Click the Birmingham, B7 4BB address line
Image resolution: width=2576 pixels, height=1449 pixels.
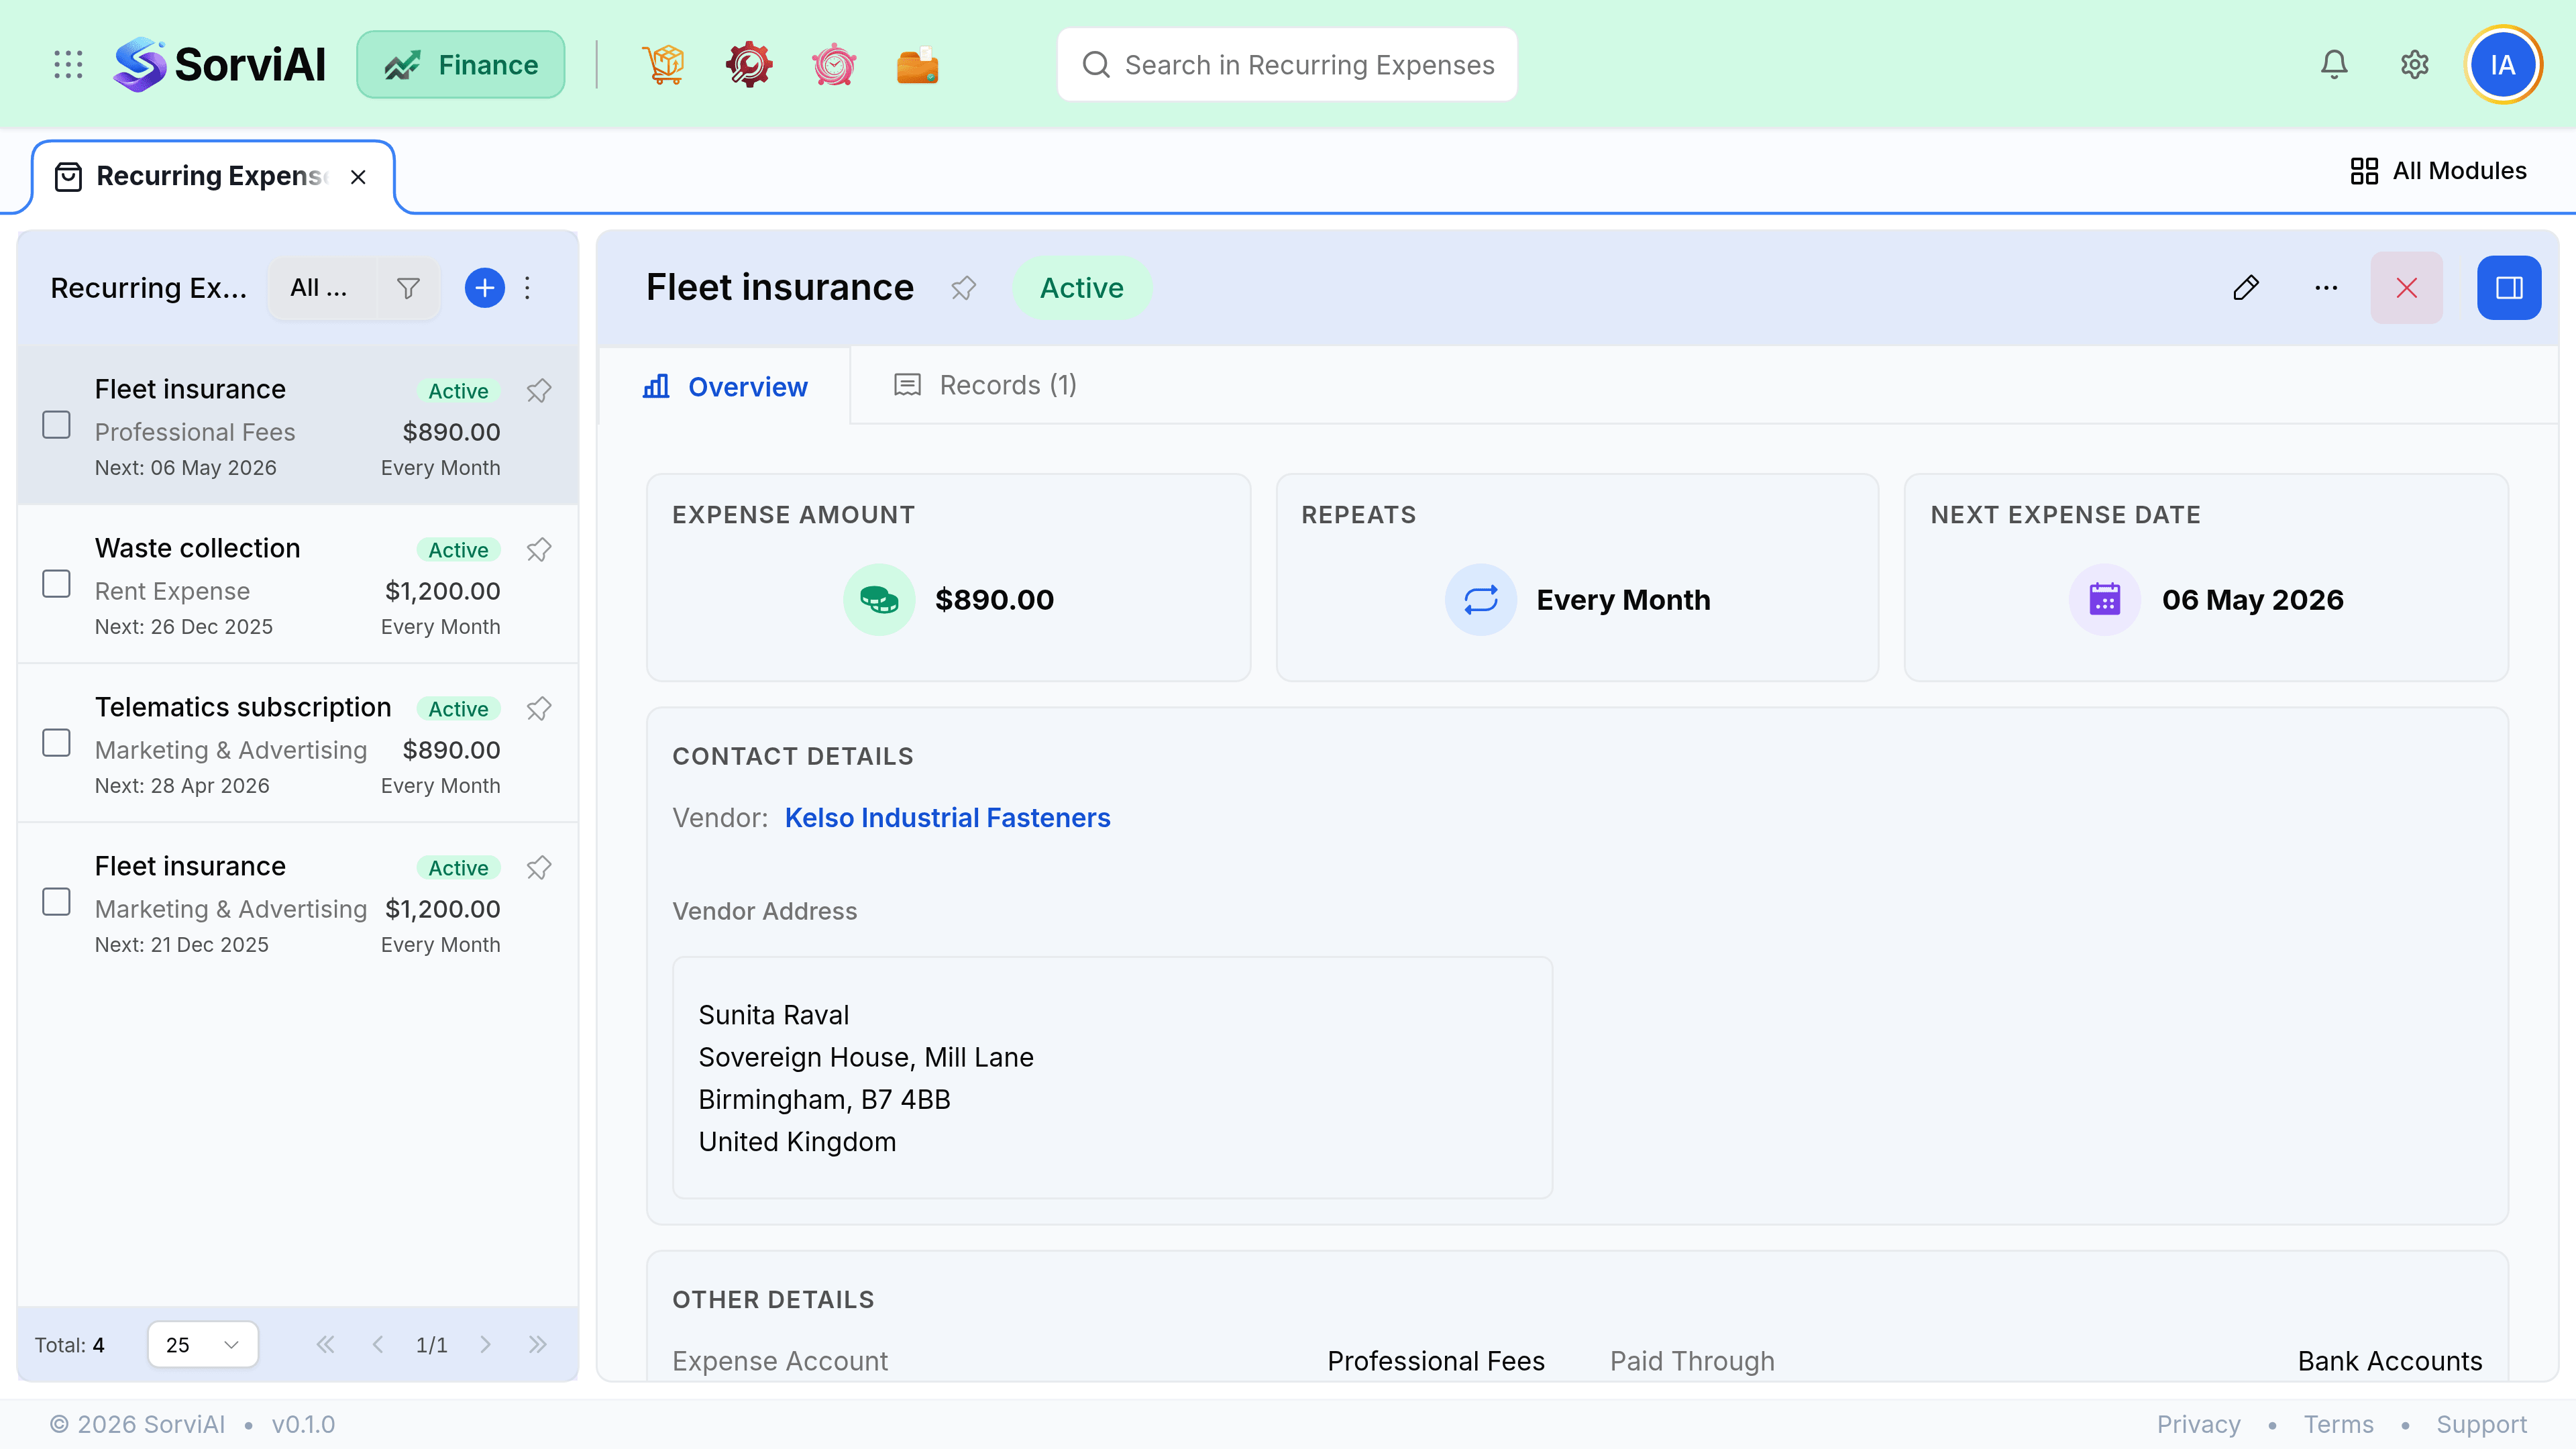pyautogui.click(x=824, y=1100)
